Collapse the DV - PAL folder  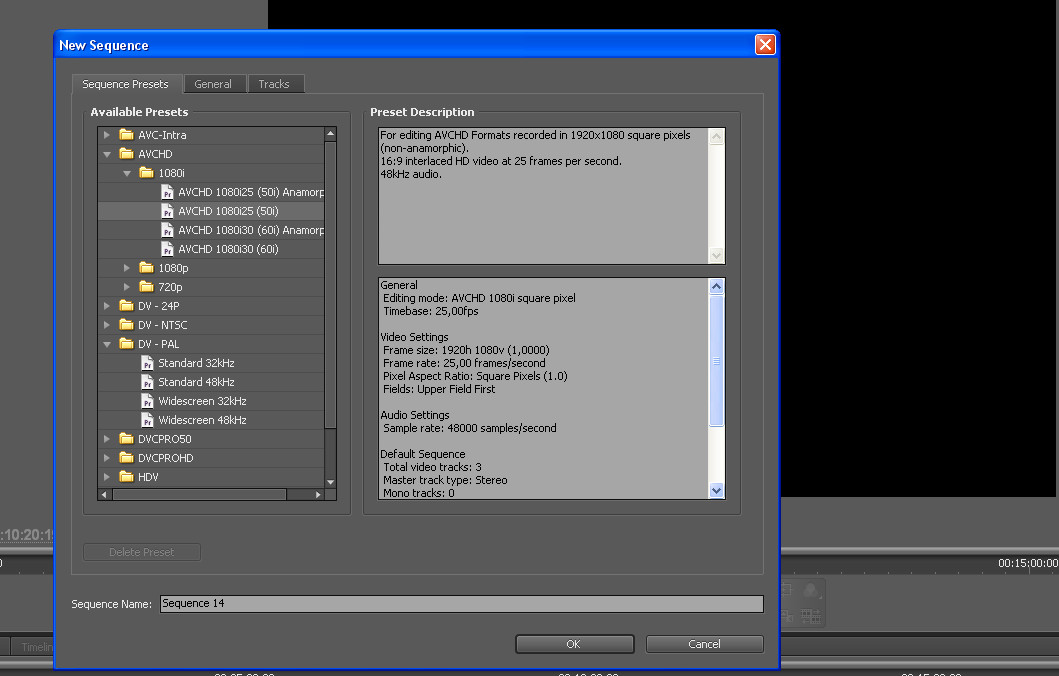coord(107,344)
